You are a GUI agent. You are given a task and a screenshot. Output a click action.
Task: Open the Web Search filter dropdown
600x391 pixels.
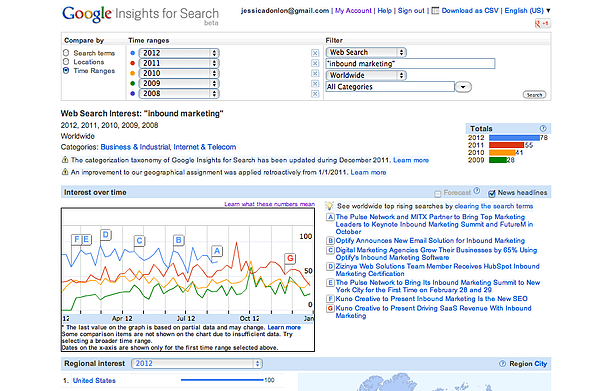366,52
